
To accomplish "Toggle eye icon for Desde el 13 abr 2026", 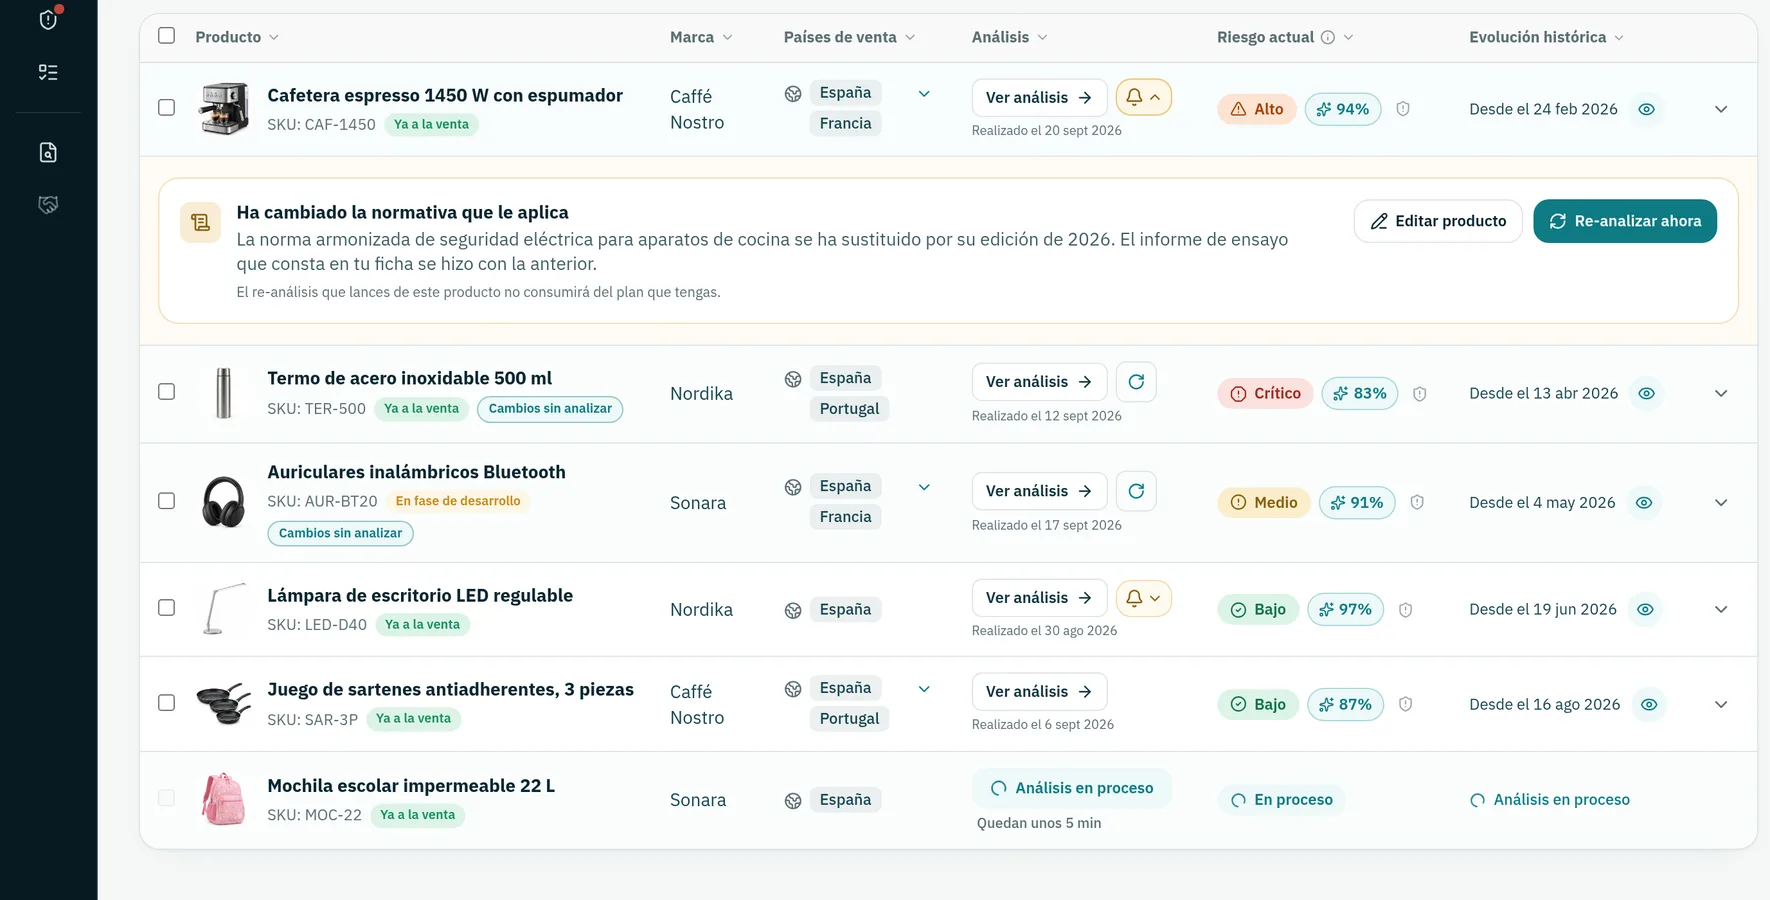I will (1646, 394).
